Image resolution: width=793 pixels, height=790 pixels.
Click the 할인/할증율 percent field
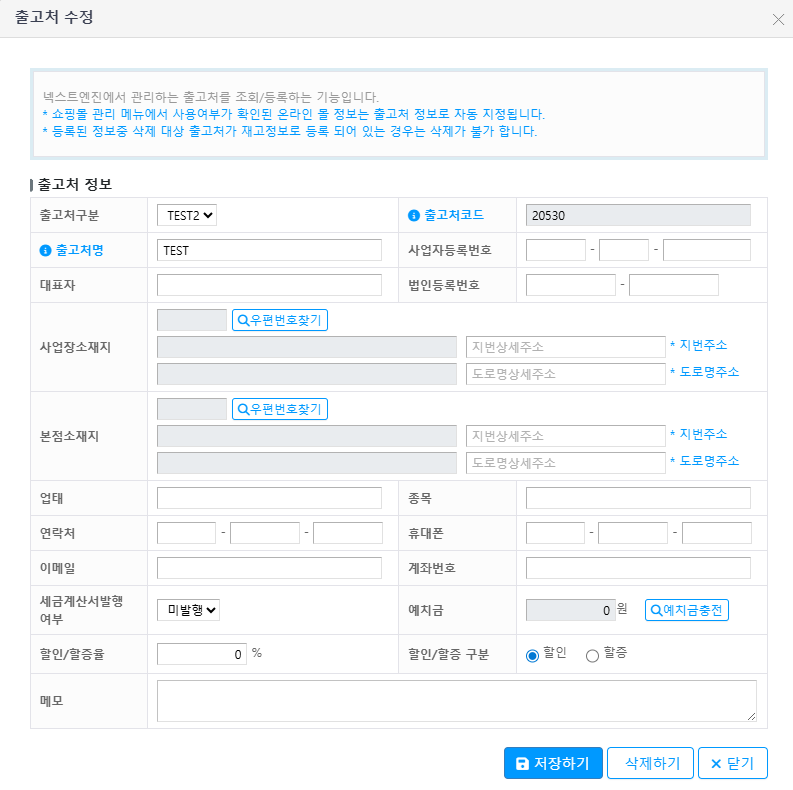[202, 654]
